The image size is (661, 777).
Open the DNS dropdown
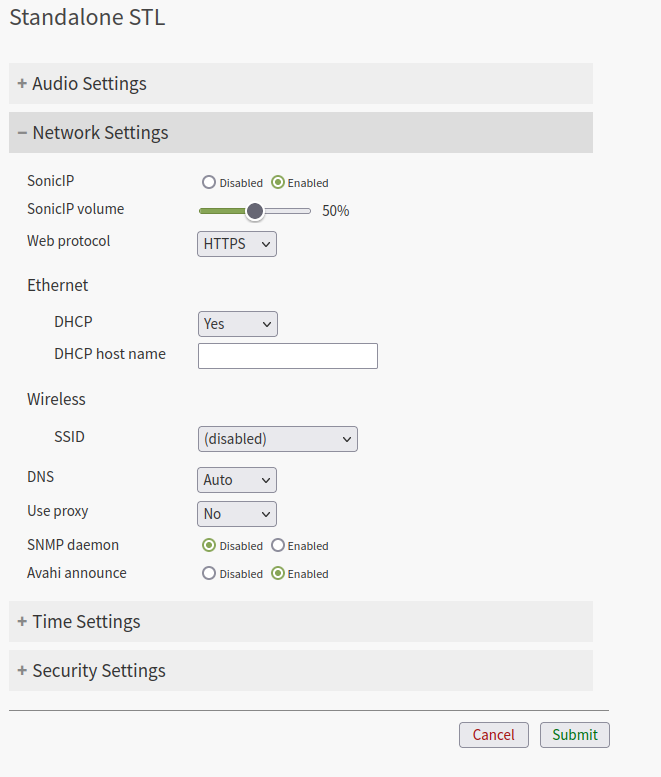[x=237, y=480]
